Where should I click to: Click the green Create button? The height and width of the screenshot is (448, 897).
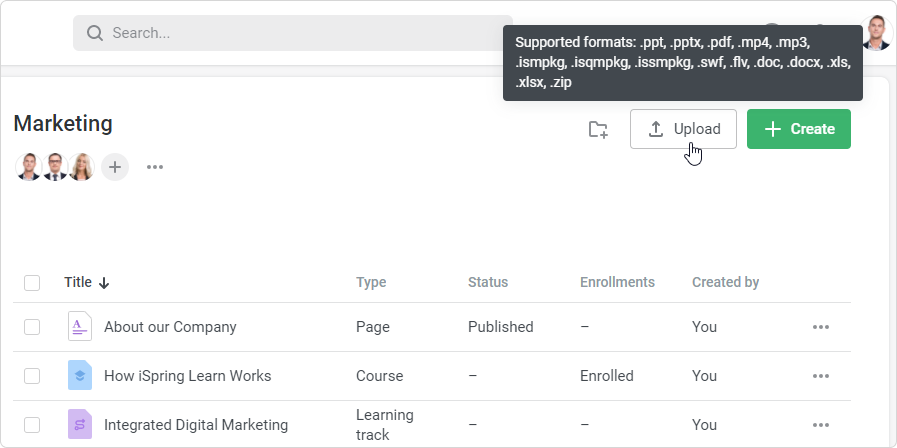coord(798,129)
